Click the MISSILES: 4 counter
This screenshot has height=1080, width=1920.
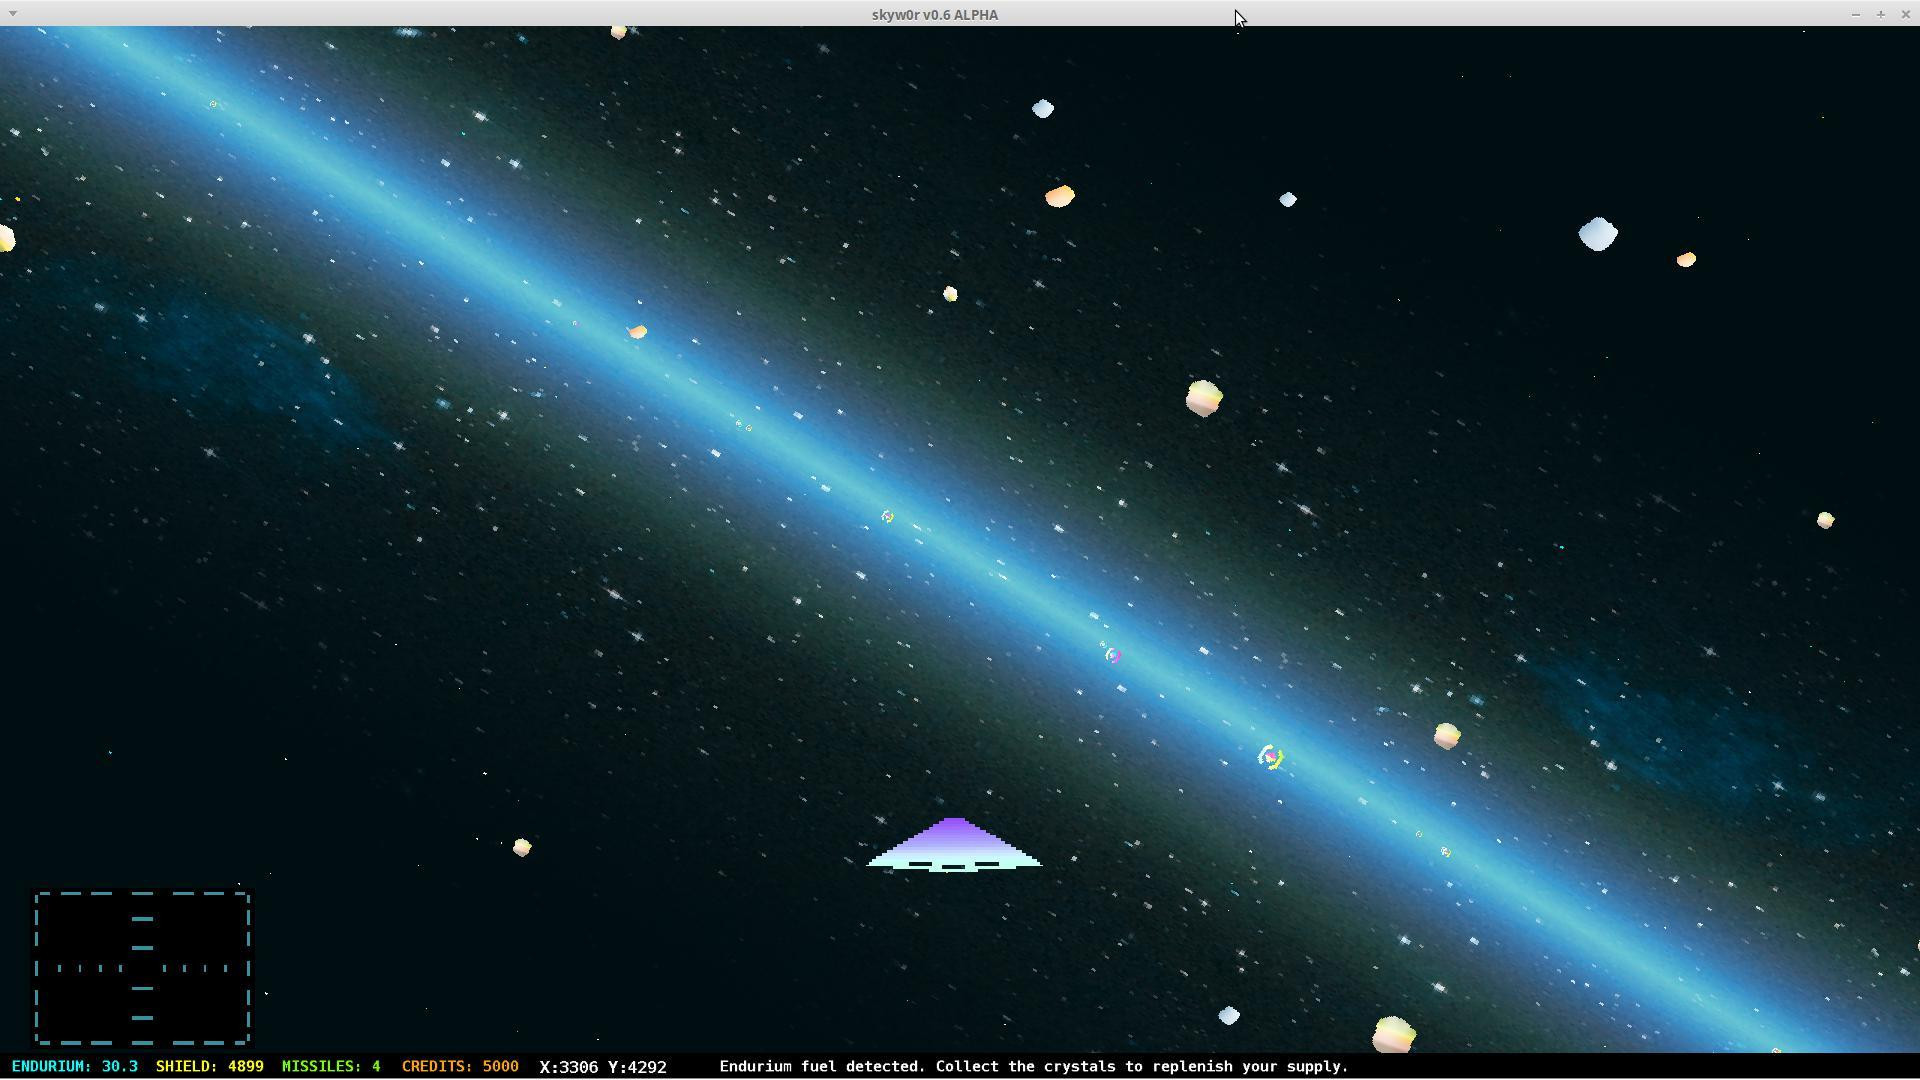tap(331, 1066)
